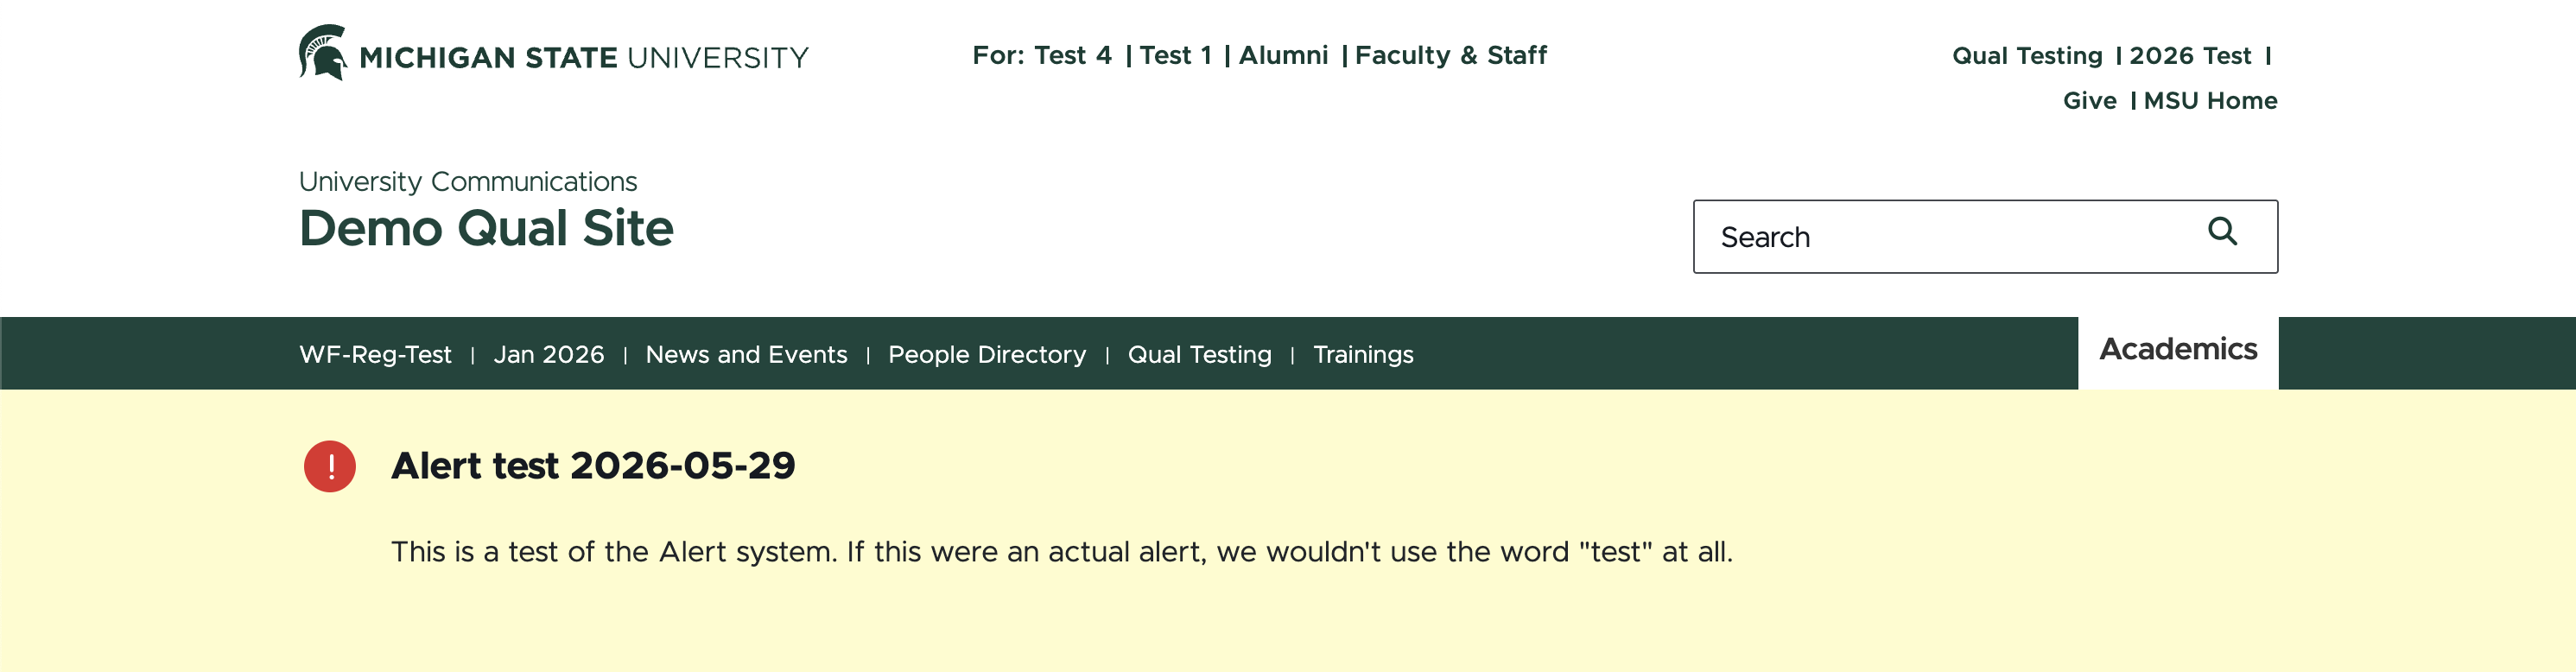Open the 2026 Test utility link
This screenshot has width=2576, height=672.
click(2190, 56)
